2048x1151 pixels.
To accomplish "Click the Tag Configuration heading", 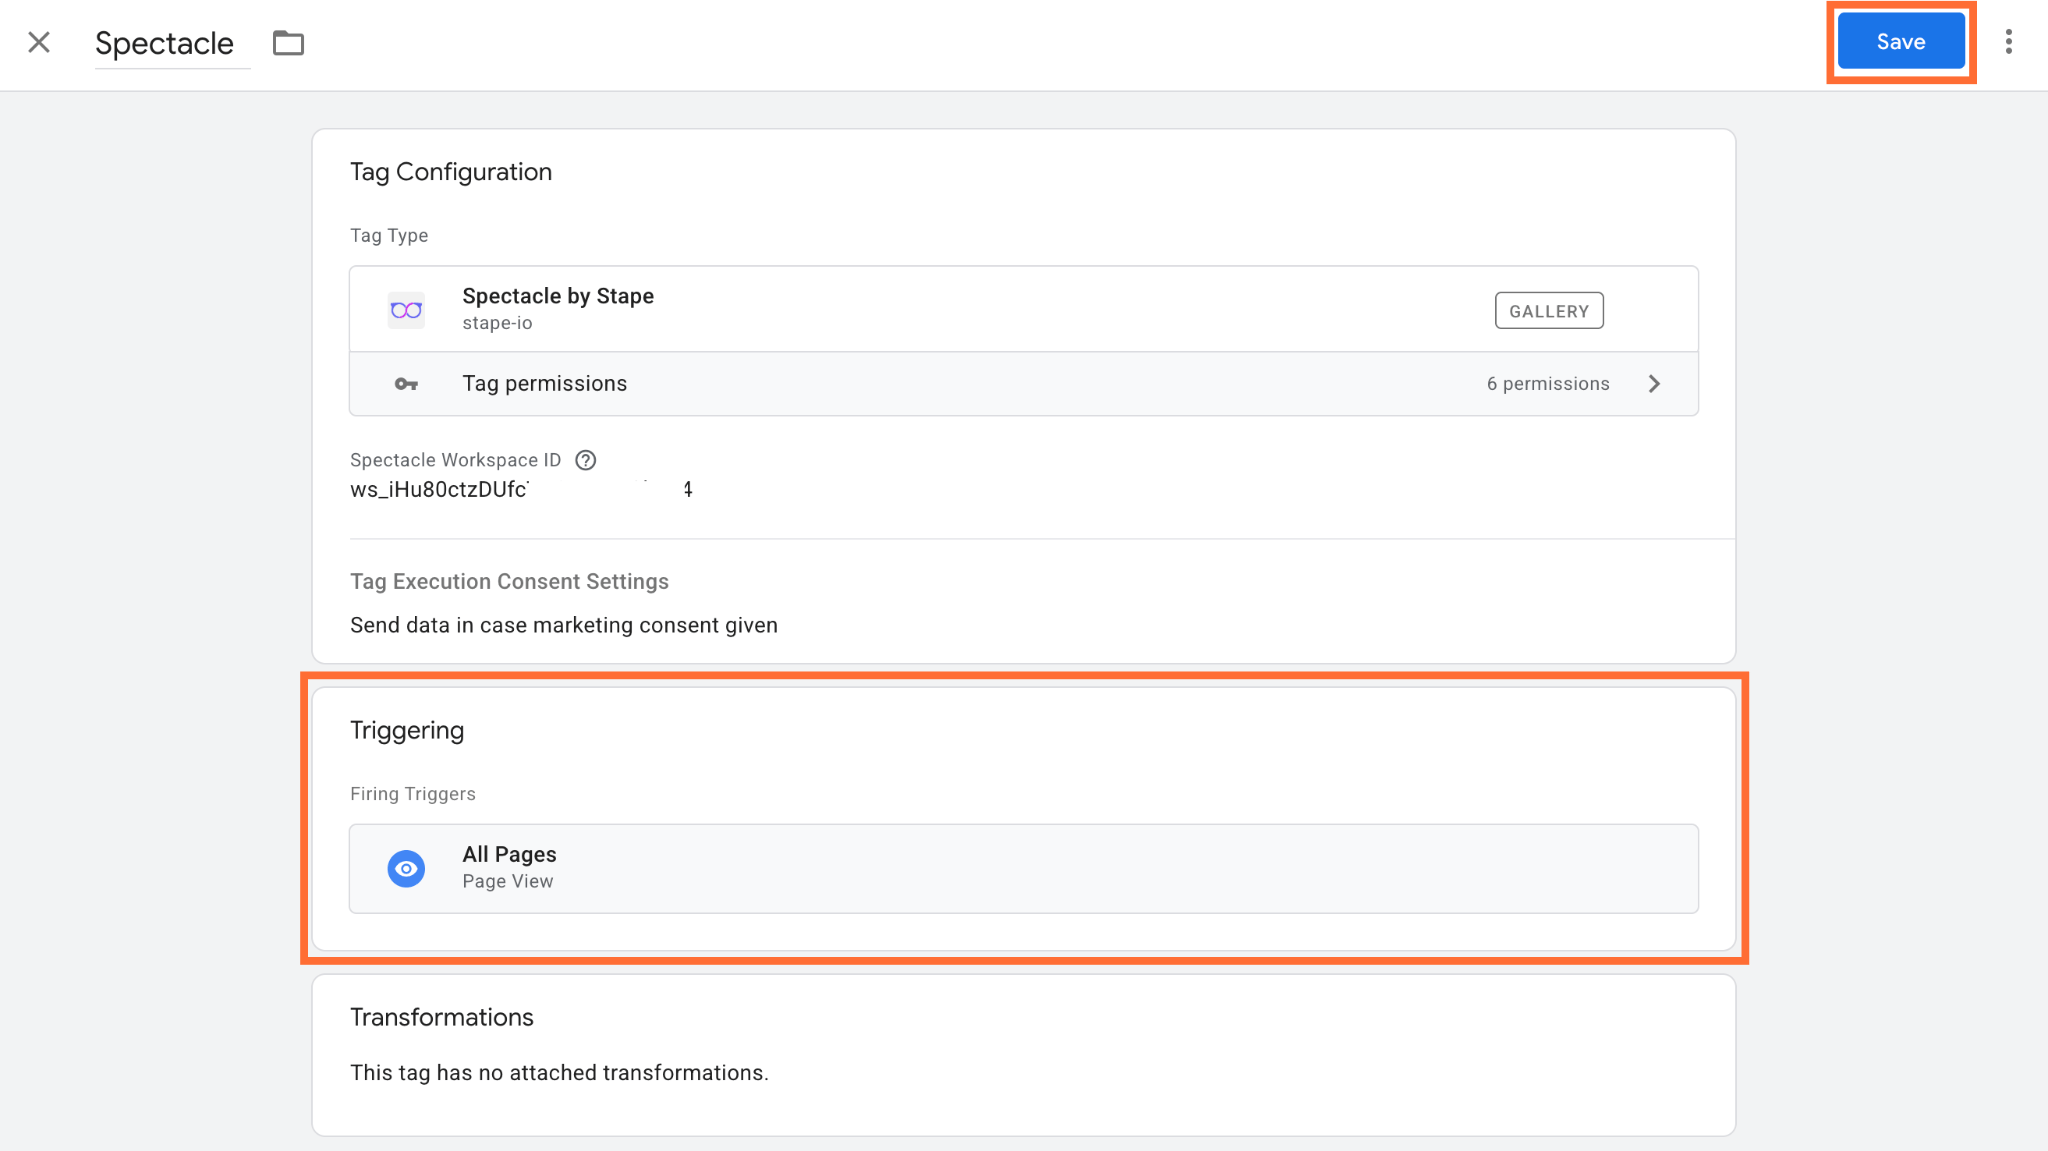I will click(x=451, y=172).
